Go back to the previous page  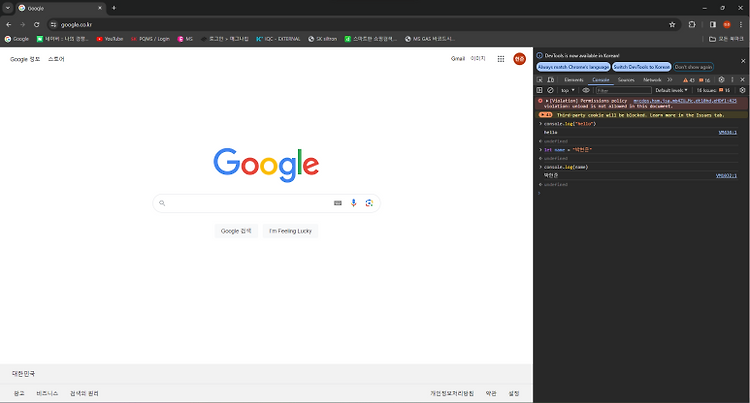pyautogui.click(x=9, y=24)
